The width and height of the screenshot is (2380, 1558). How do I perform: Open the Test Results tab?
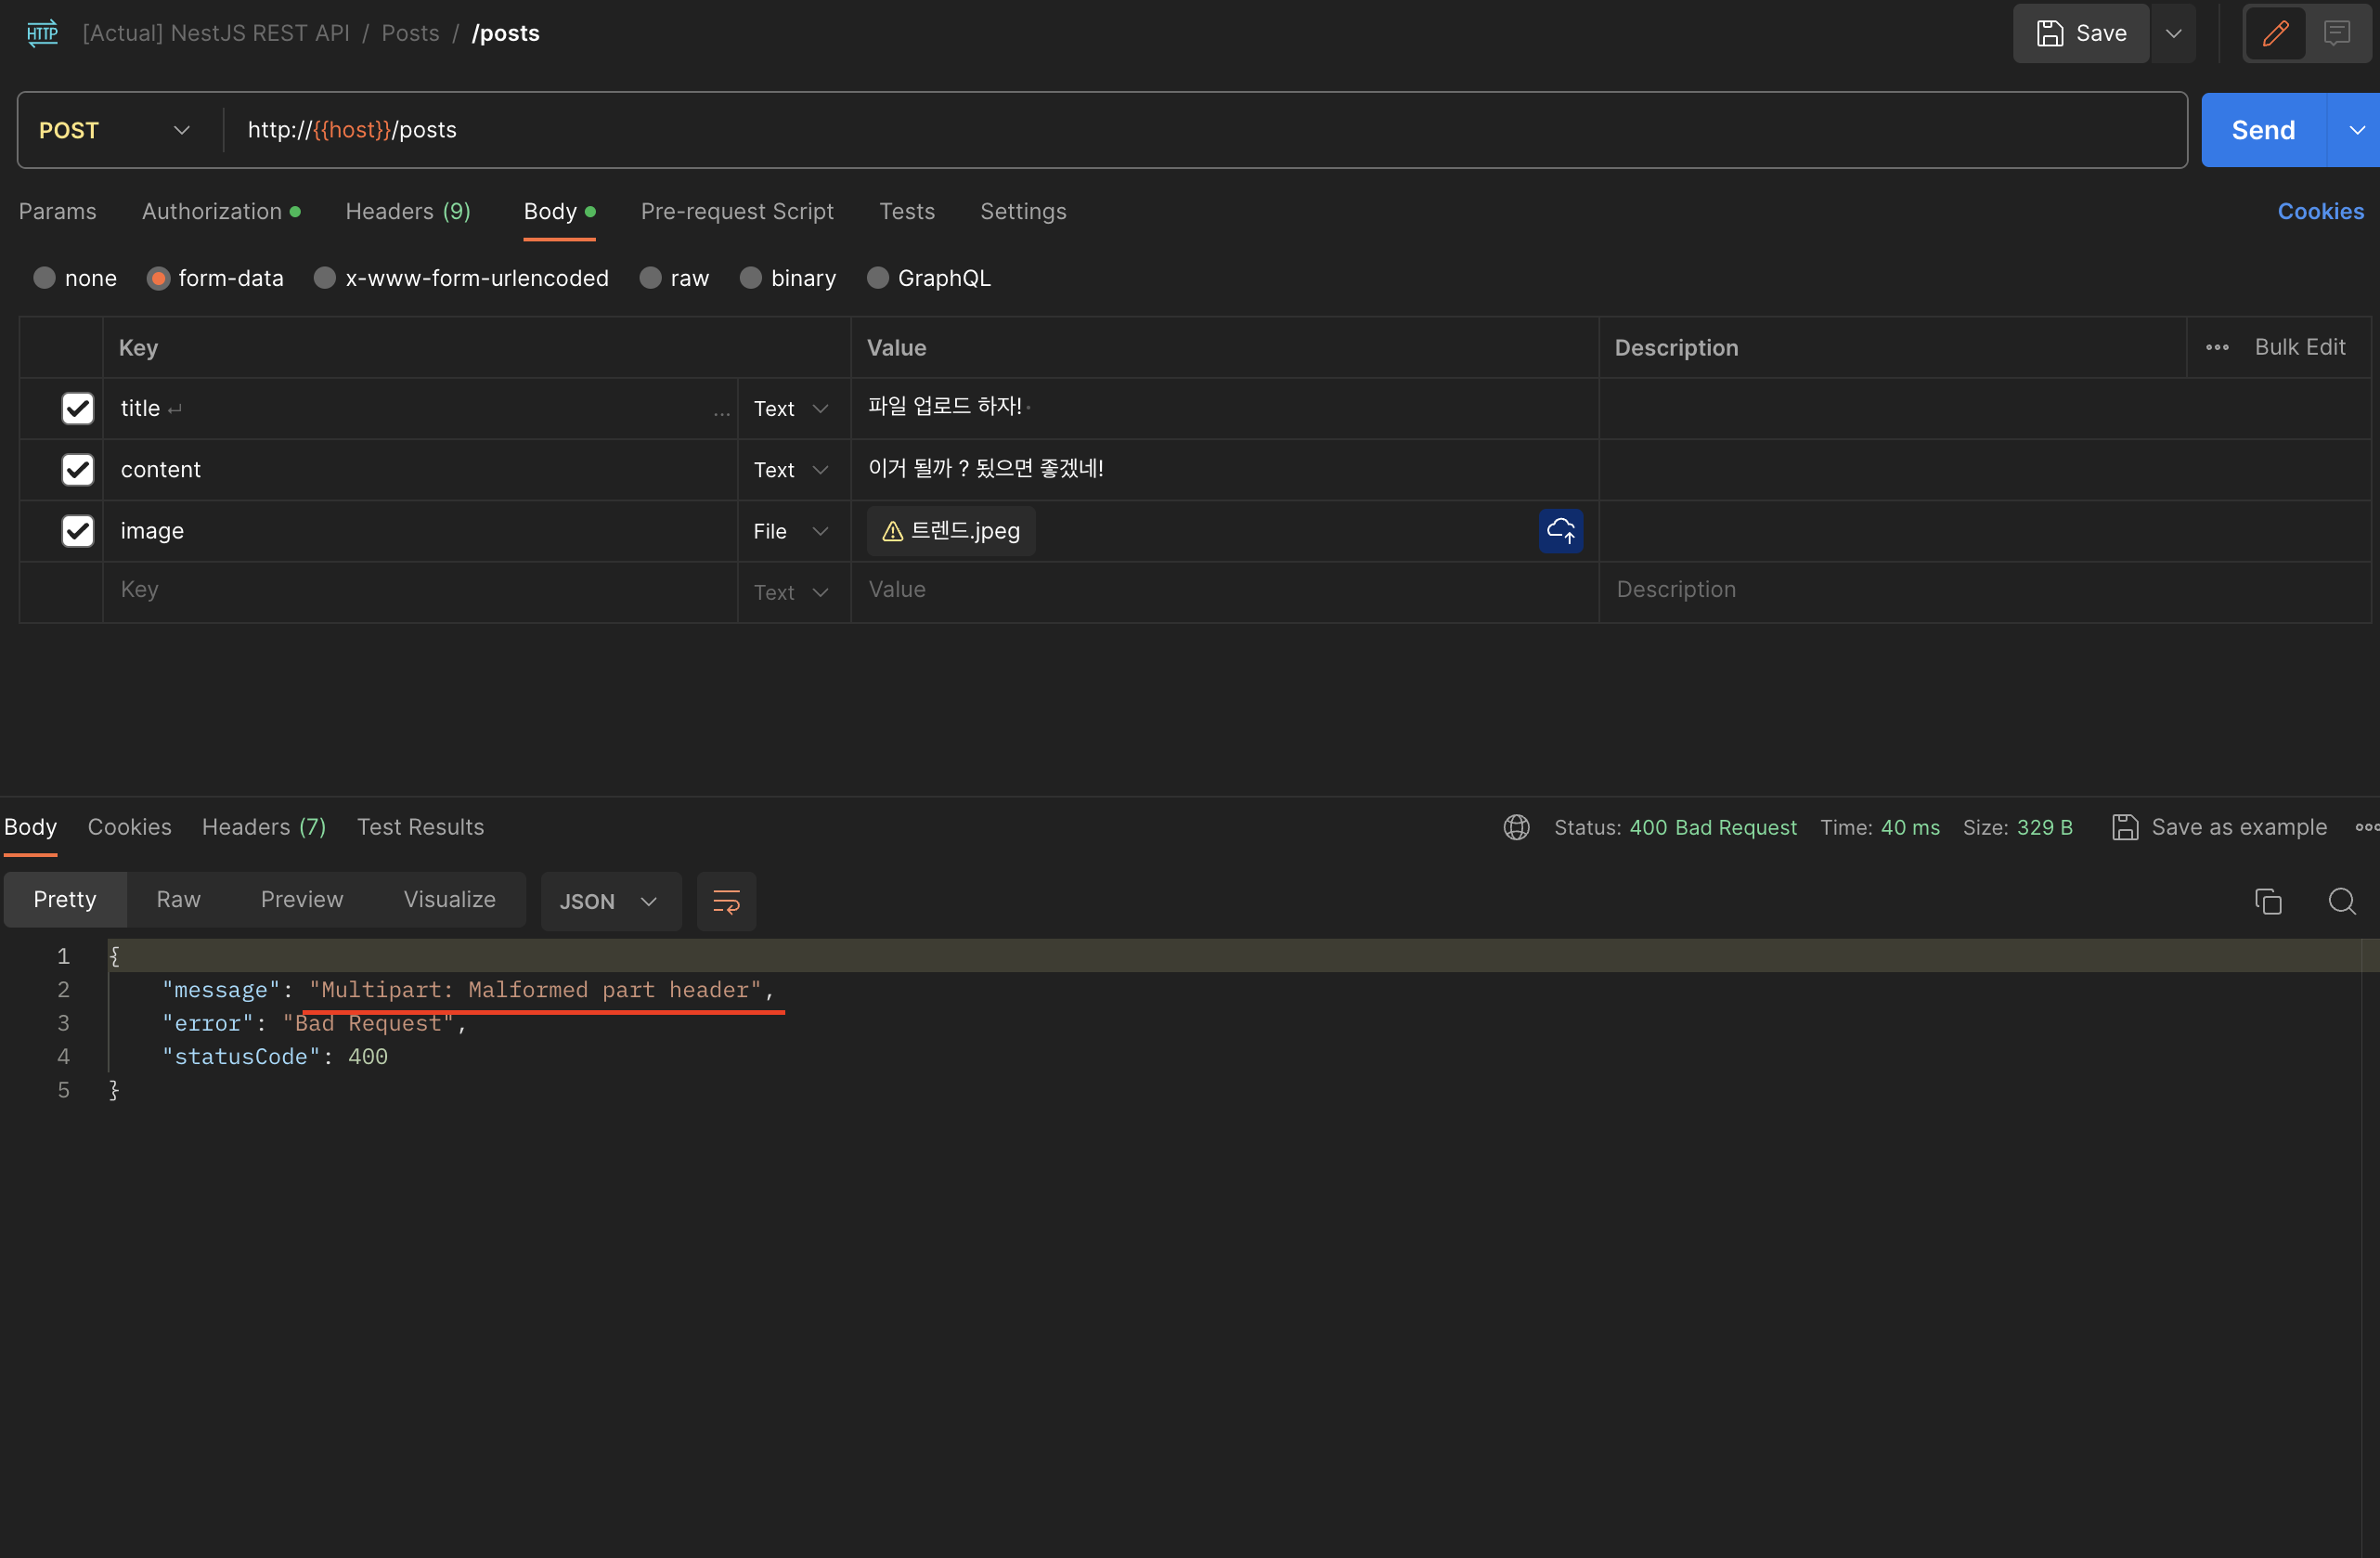[x=420, y=827]
